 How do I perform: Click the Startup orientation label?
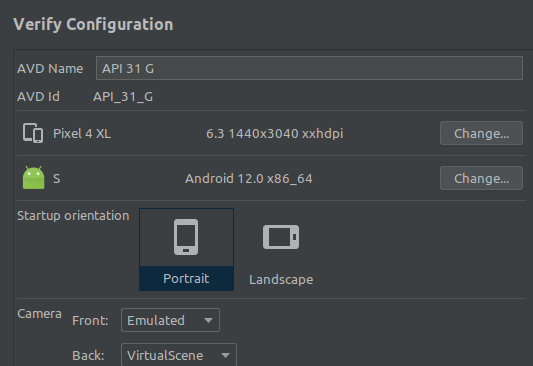[x=73, y=216]
